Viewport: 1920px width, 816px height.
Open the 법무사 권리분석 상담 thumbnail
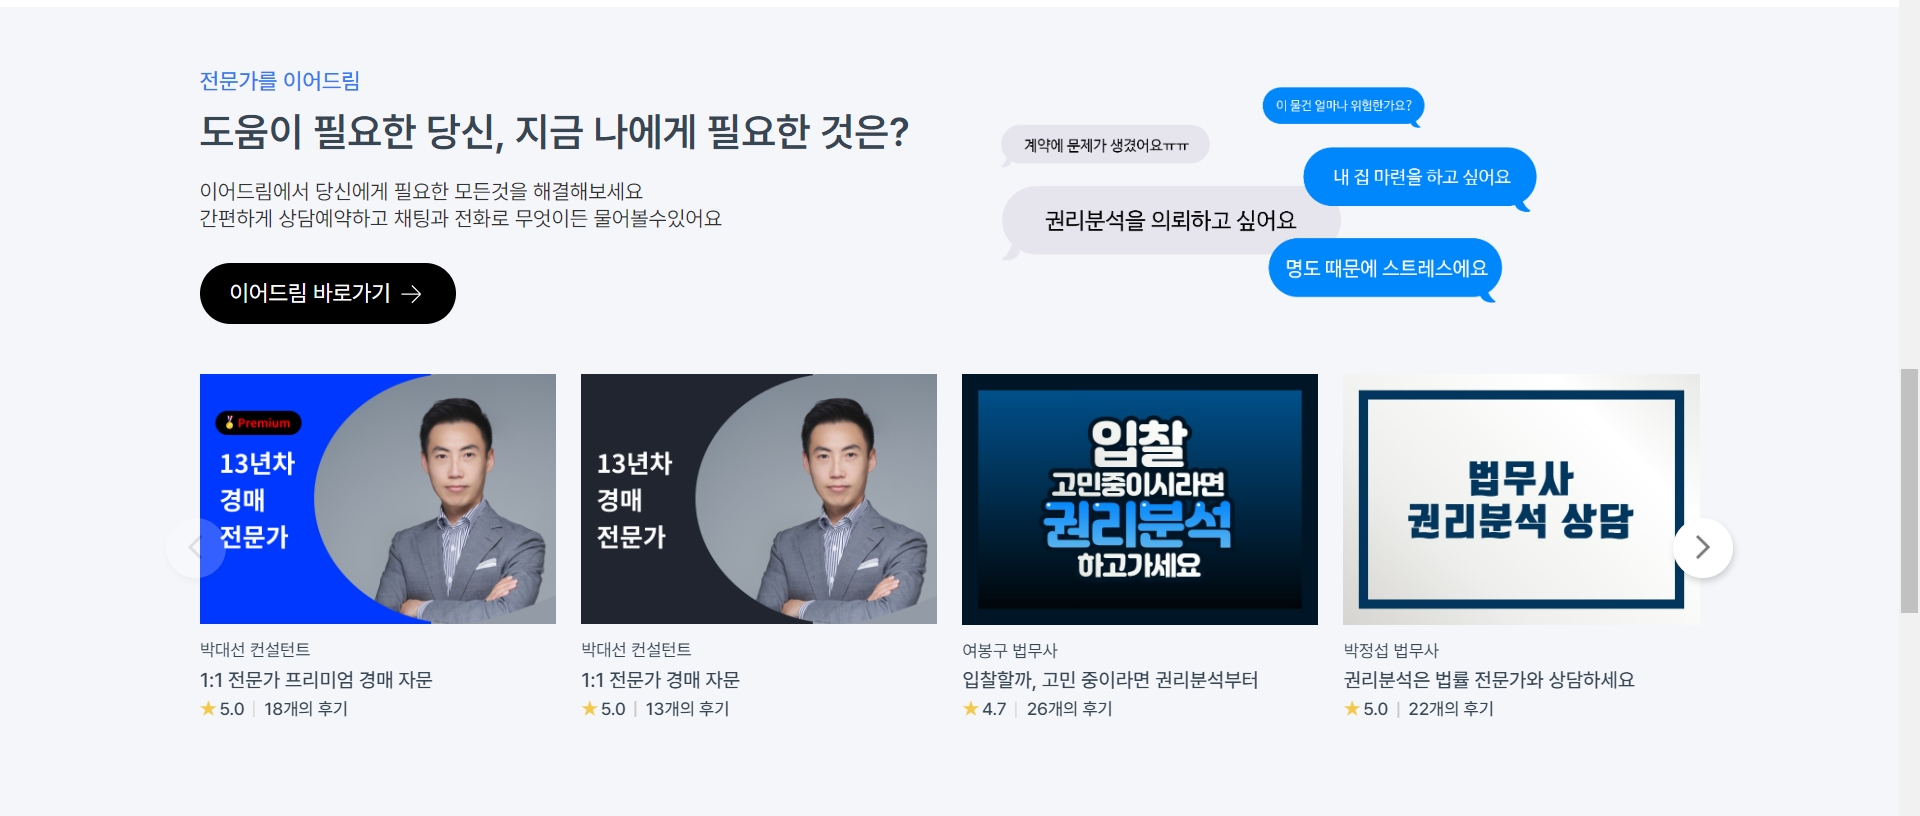click(1521, 499)
